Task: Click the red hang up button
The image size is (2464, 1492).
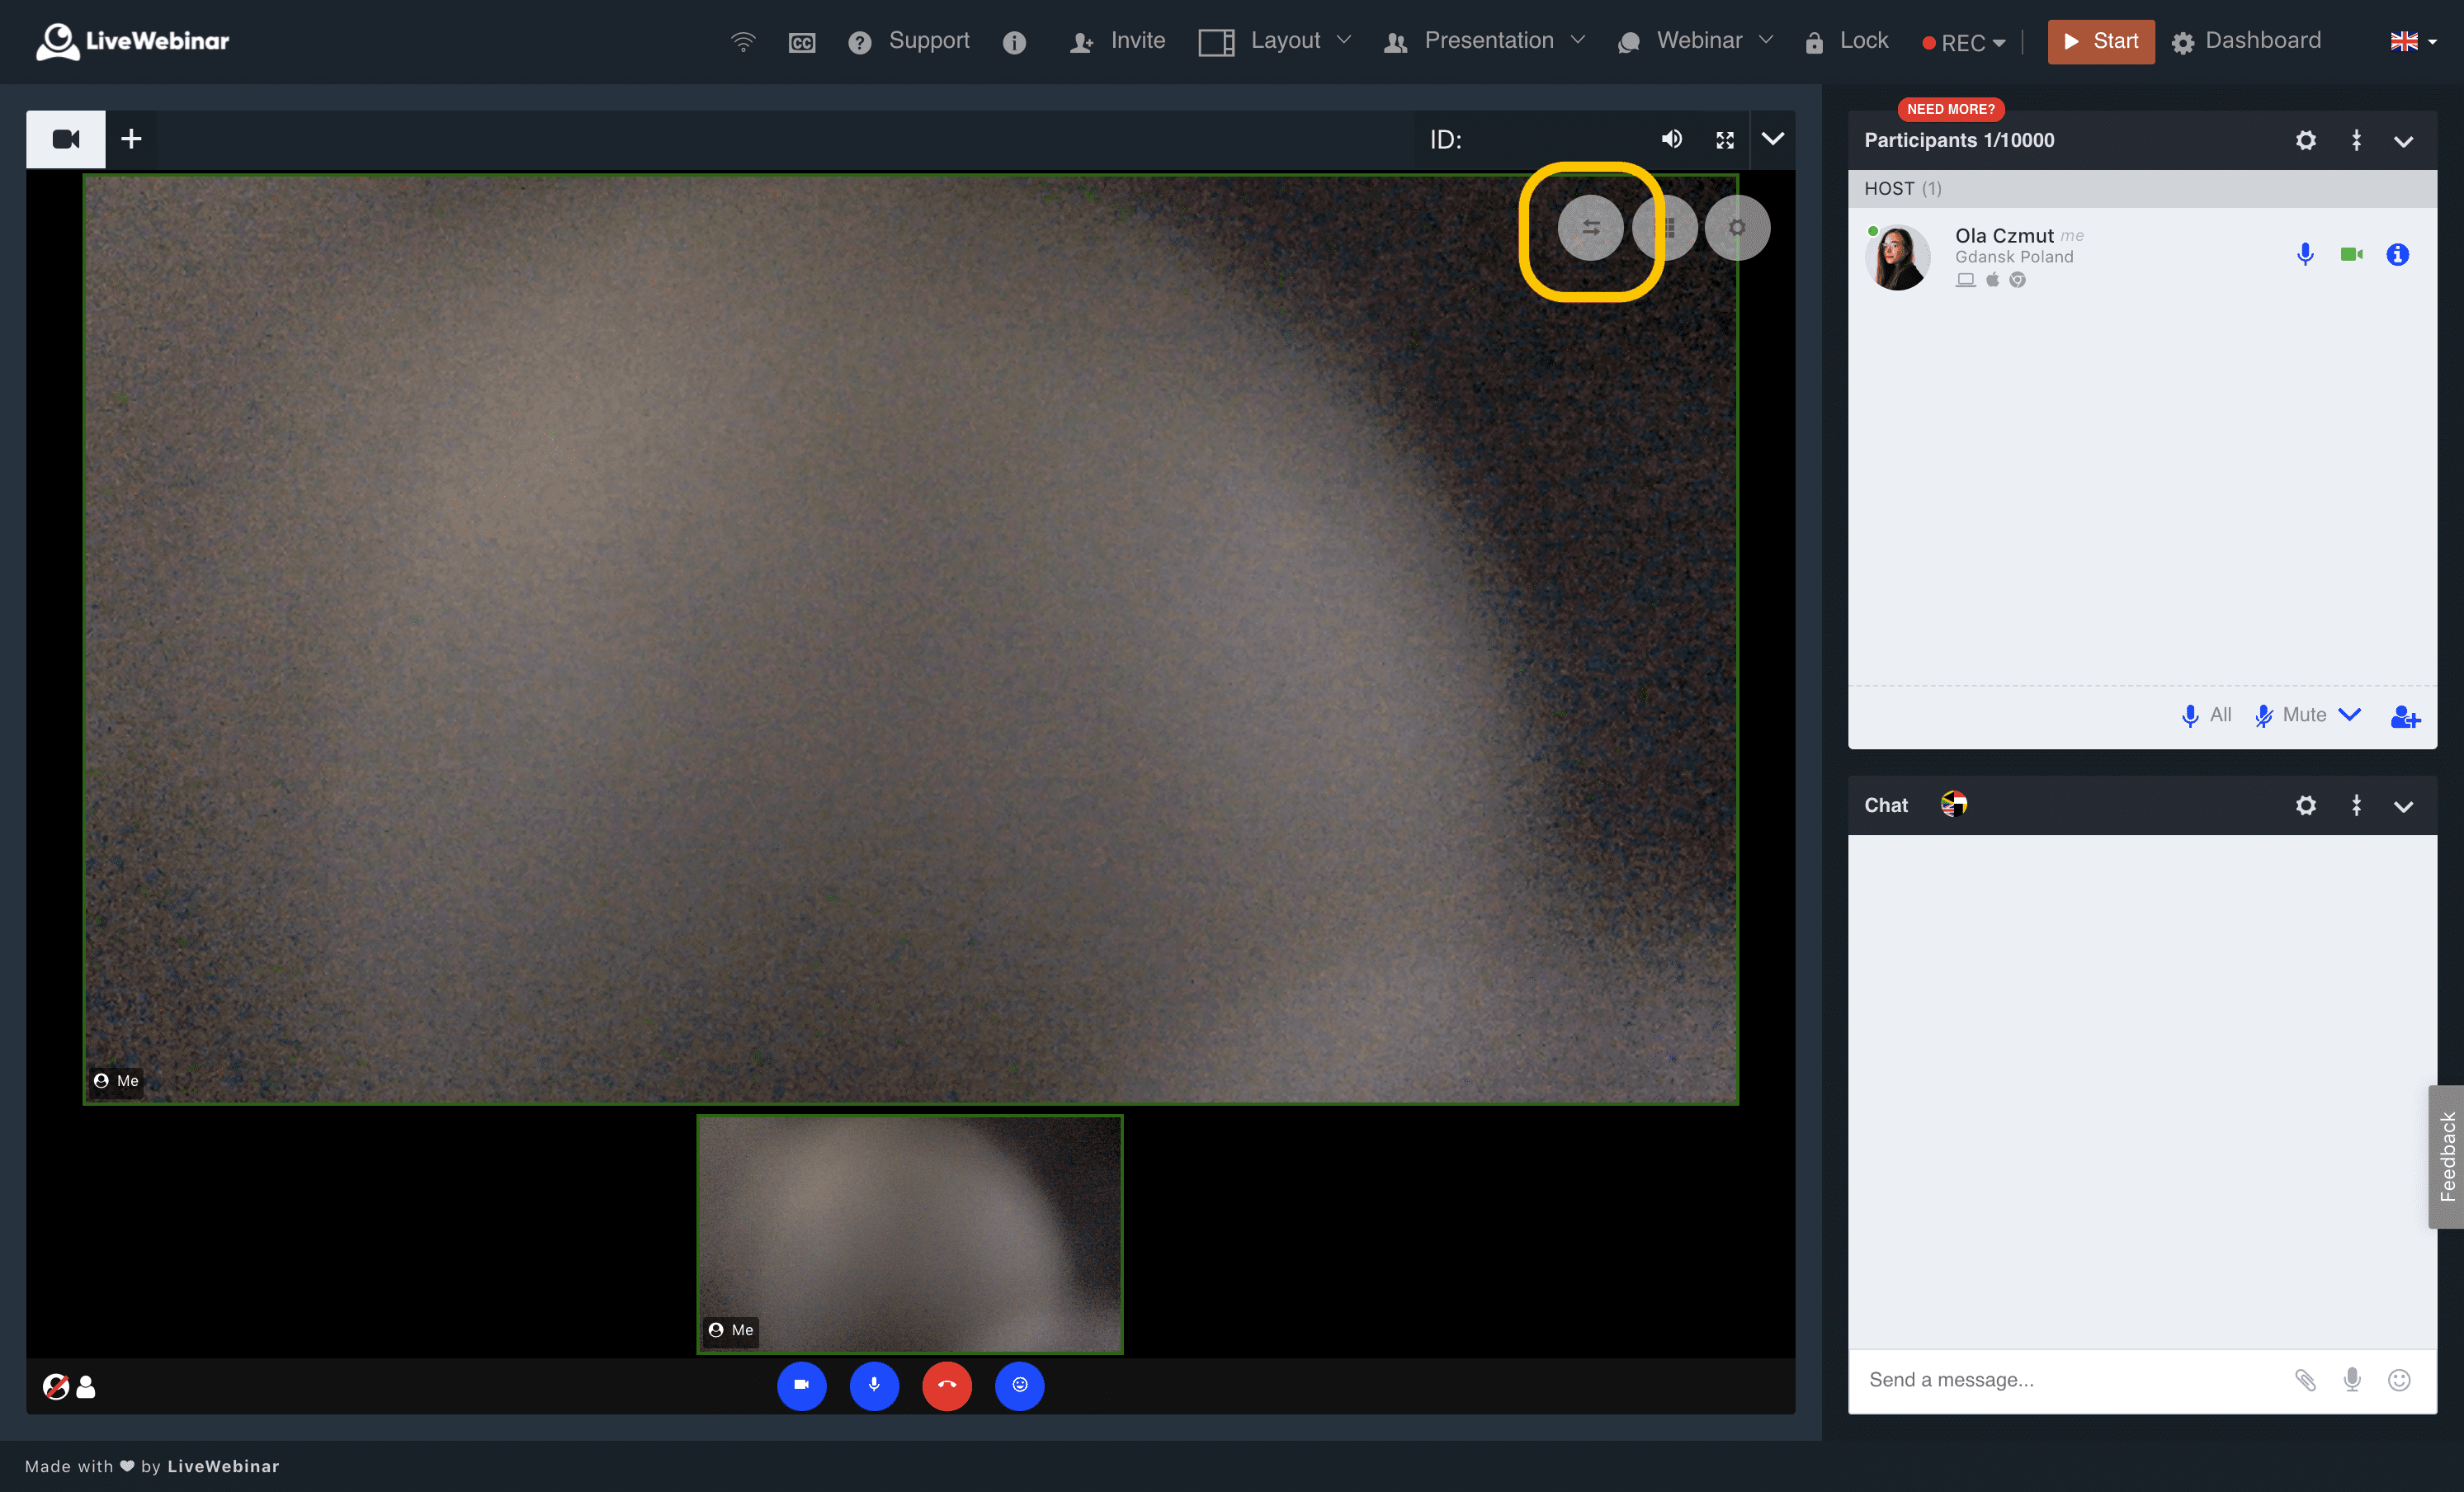Action: point(946,1385)
